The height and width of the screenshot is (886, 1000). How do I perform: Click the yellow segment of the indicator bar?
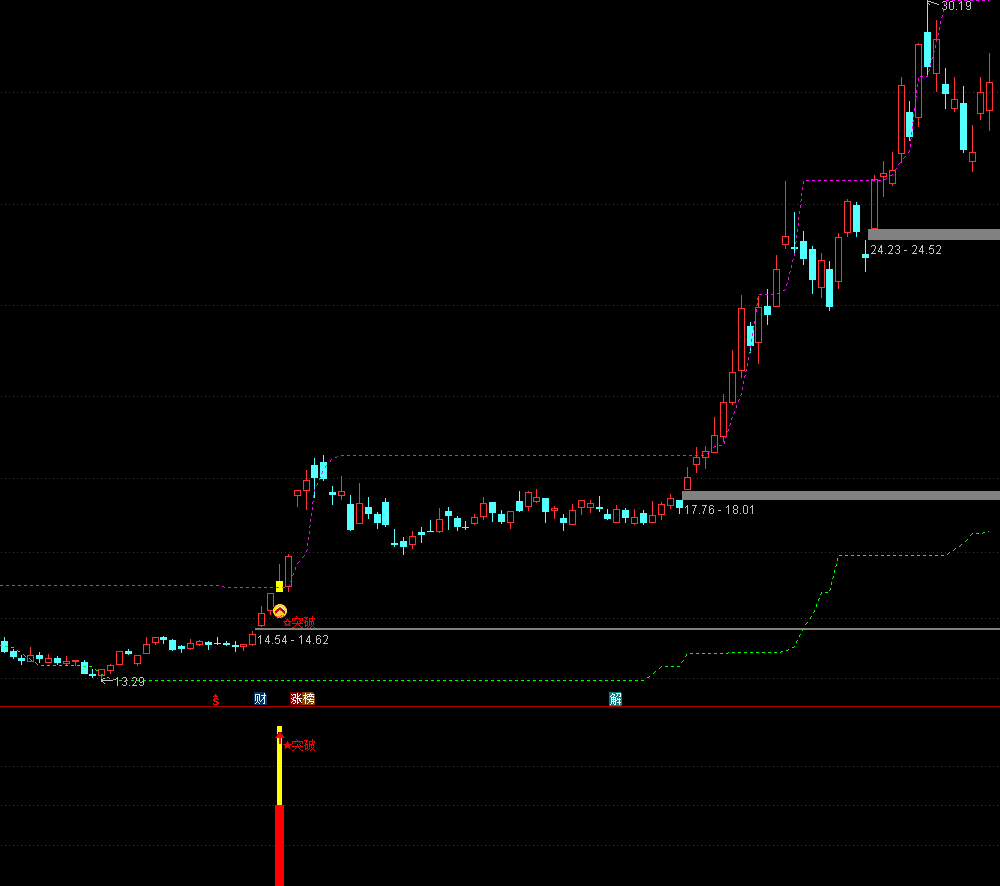click(x=280, y=775)
